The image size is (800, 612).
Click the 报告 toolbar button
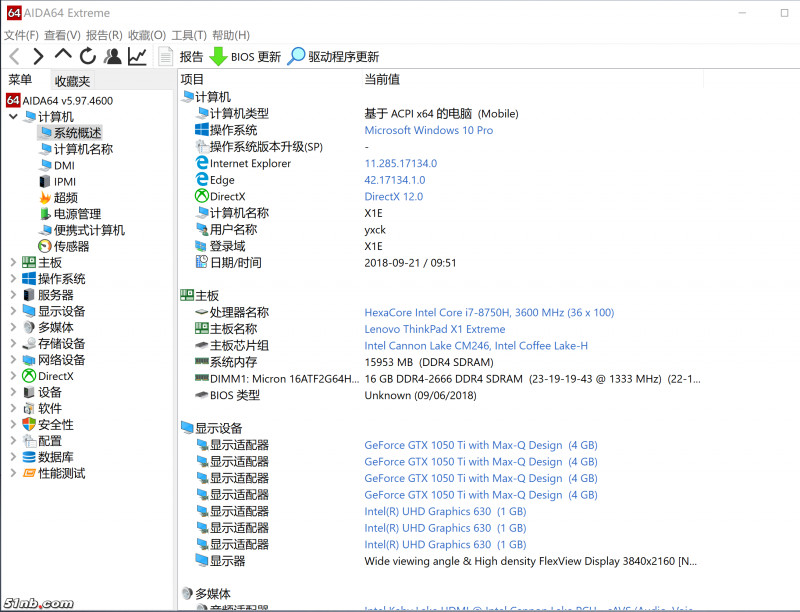191,57
